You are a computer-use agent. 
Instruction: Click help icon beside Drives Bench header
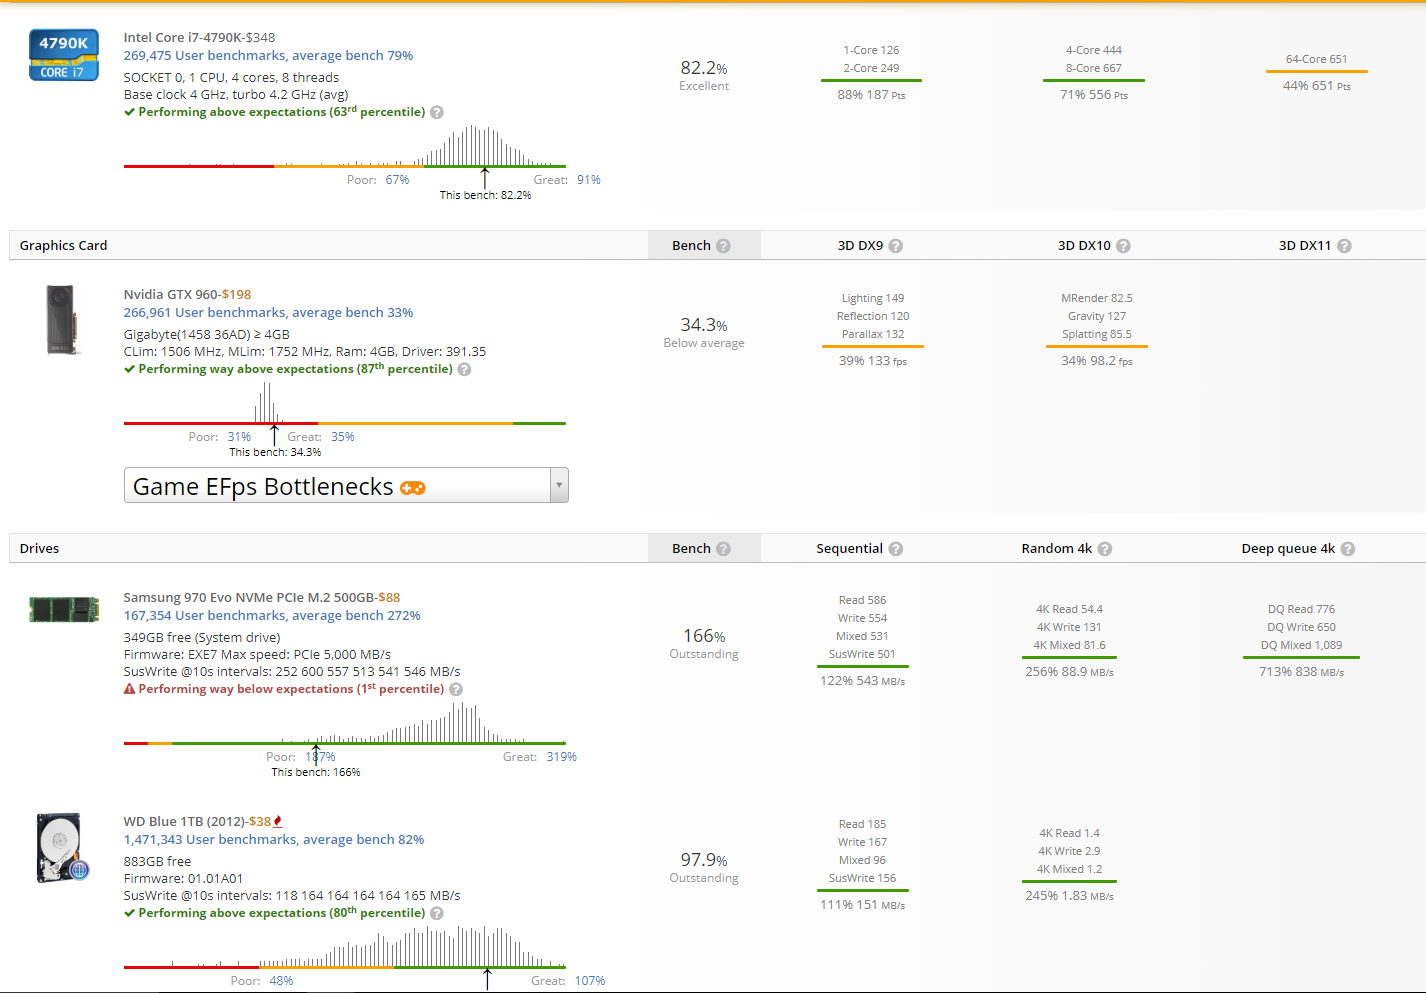tap(723, 549)
